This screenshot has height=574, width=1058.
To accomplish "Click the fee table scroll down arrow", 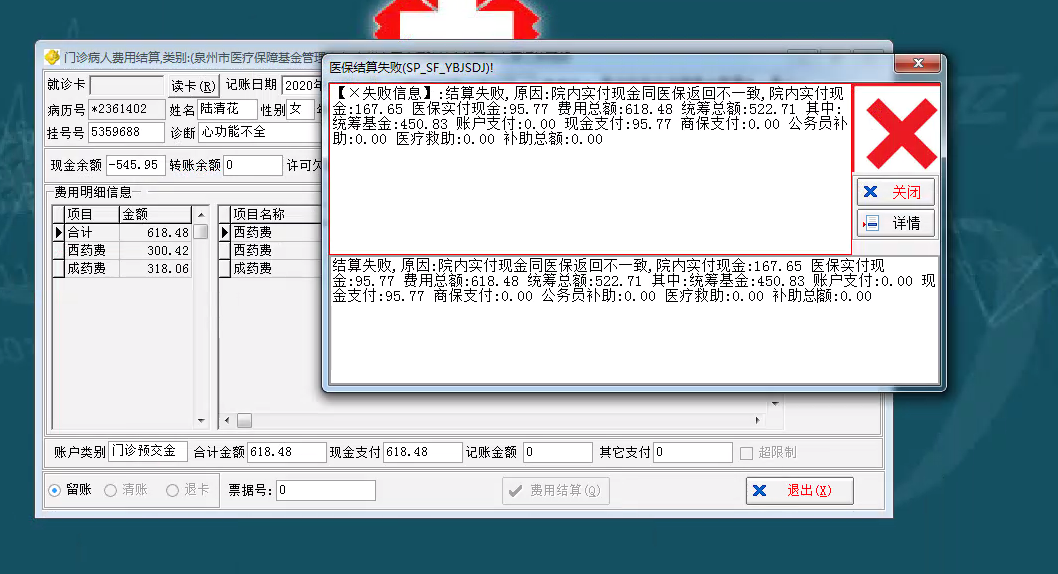I will tap(201, 421).
